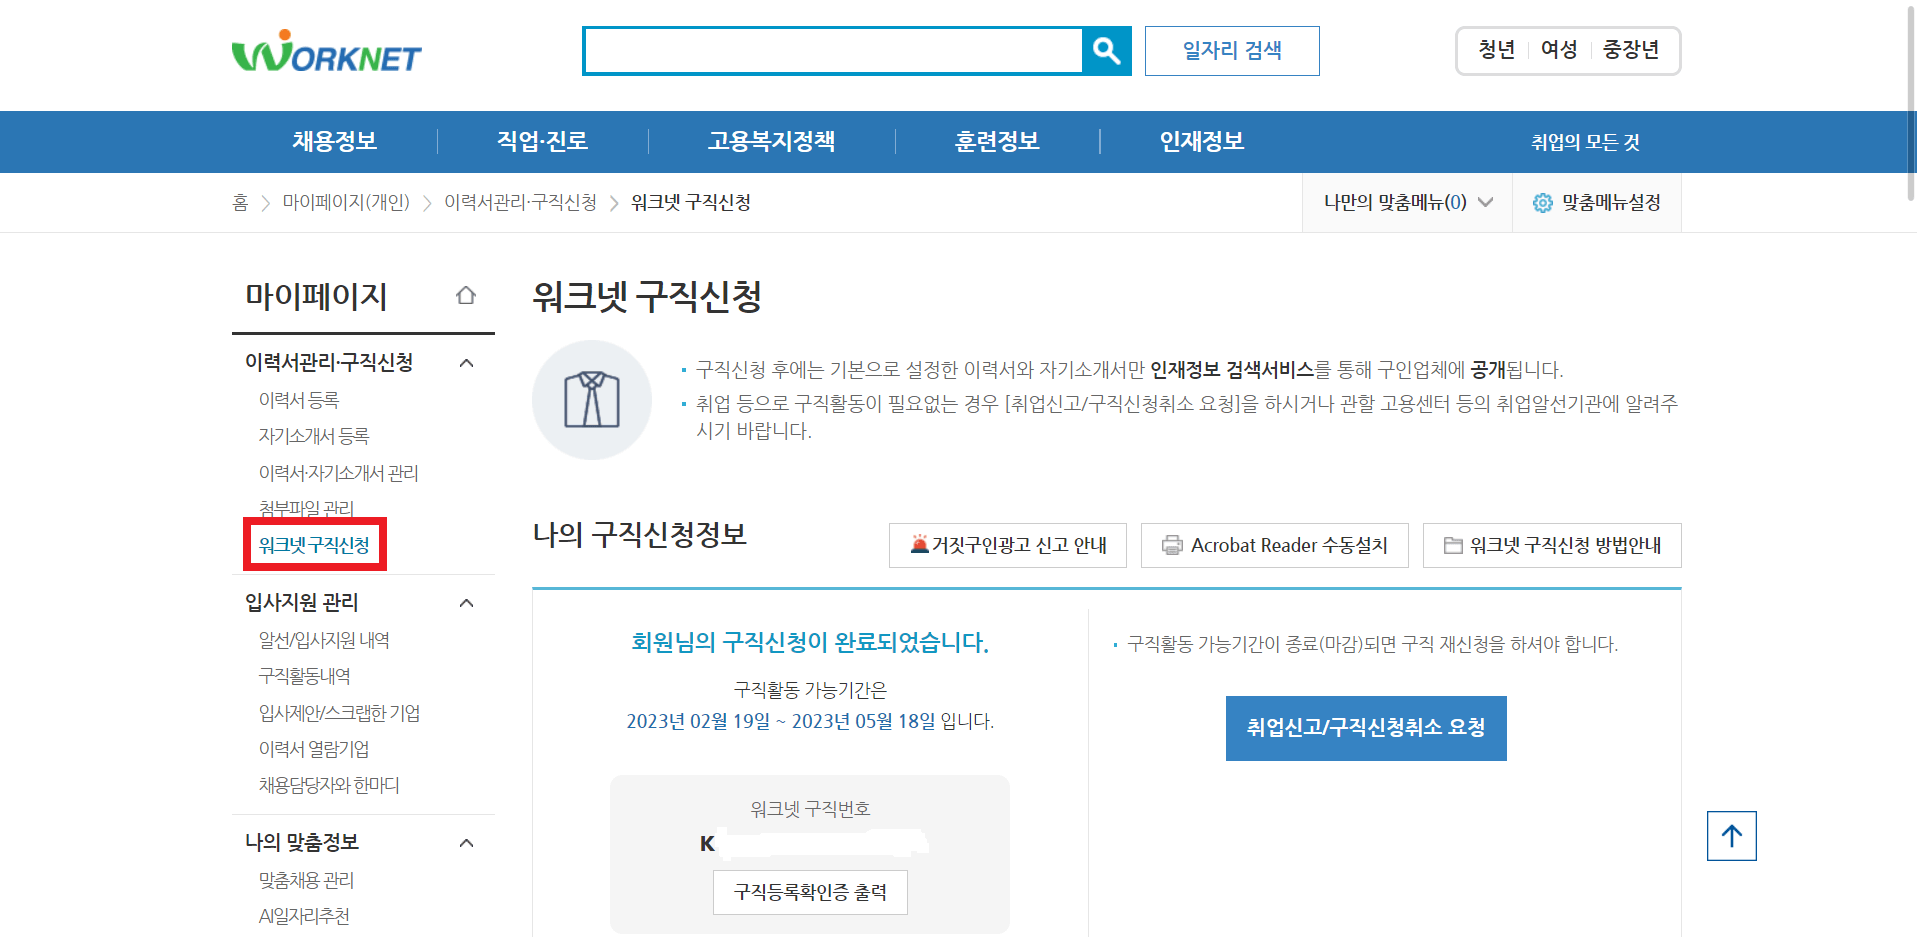The height and width of the screenshot is (937, 1917).
Task: Open 채용담당자와 한마디 in the sidebar
Action: coord(329,785)
